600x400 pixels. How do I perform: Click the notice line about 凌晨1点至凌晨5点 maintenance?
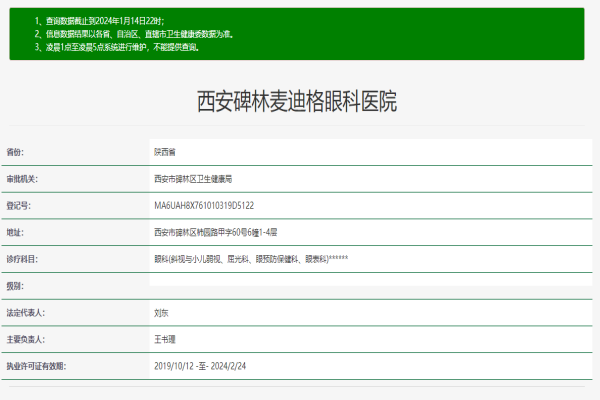point(117,47)
